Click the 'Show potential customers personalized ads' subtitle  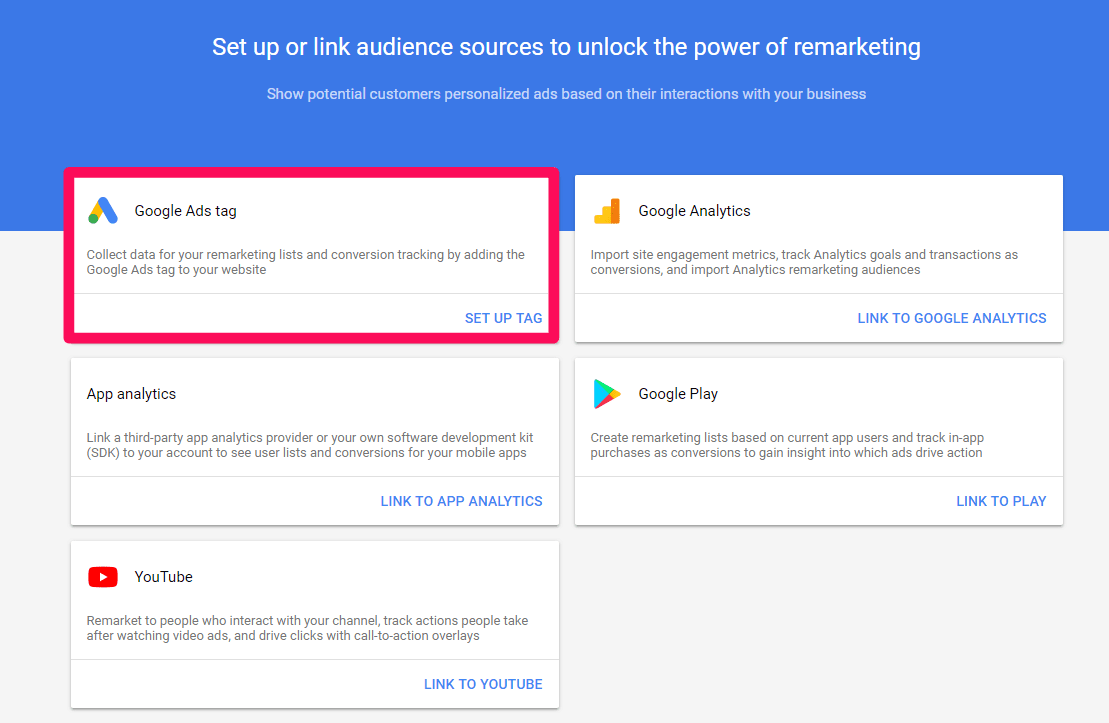click(566, 94)
